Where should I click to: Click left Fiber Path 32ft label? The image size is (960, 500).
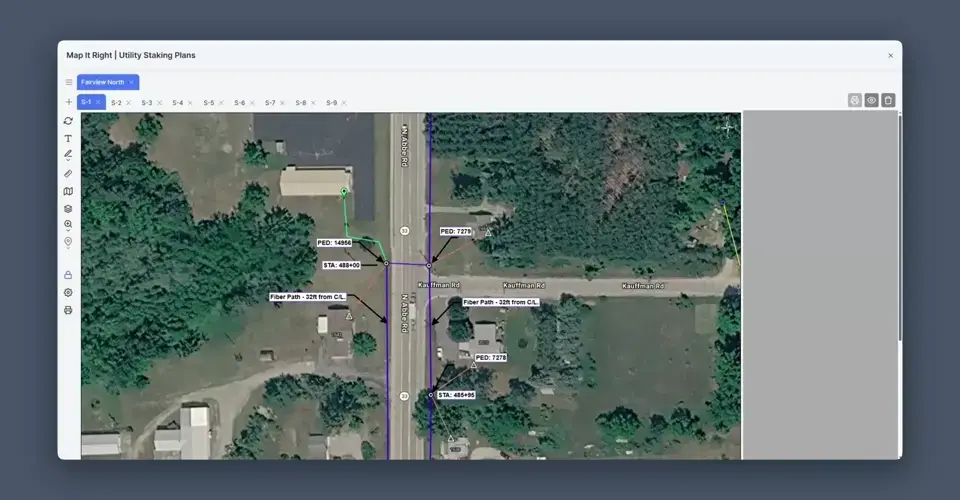(x=308, y=297)
